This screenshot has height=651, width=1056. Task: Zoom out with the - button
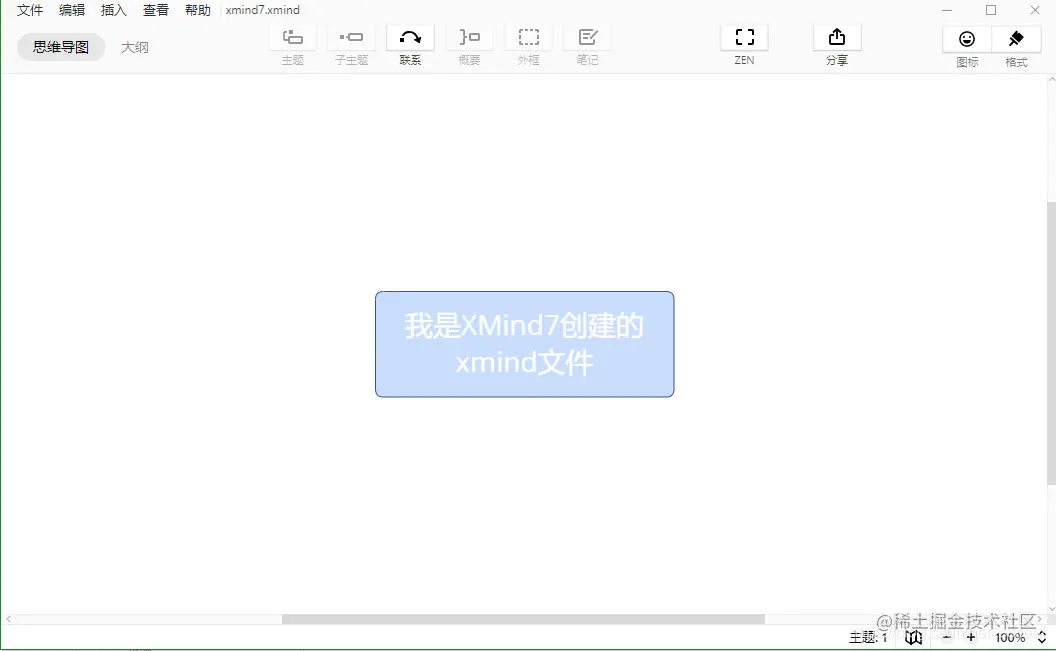click(x=946, y=637)
